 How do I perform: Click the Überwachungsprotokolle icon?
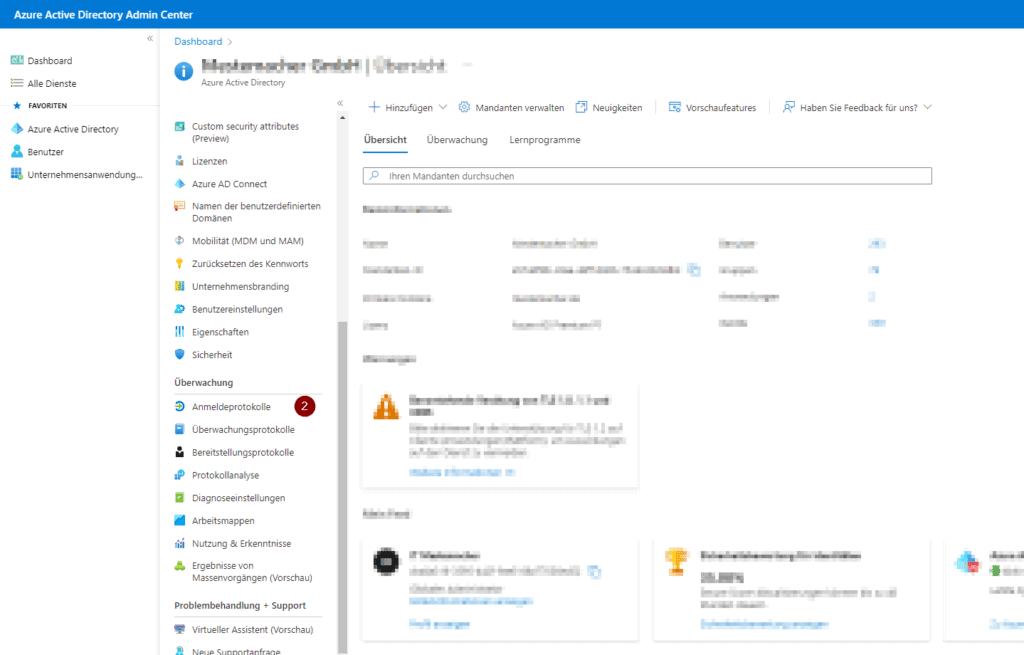click(x=180, y=429)
